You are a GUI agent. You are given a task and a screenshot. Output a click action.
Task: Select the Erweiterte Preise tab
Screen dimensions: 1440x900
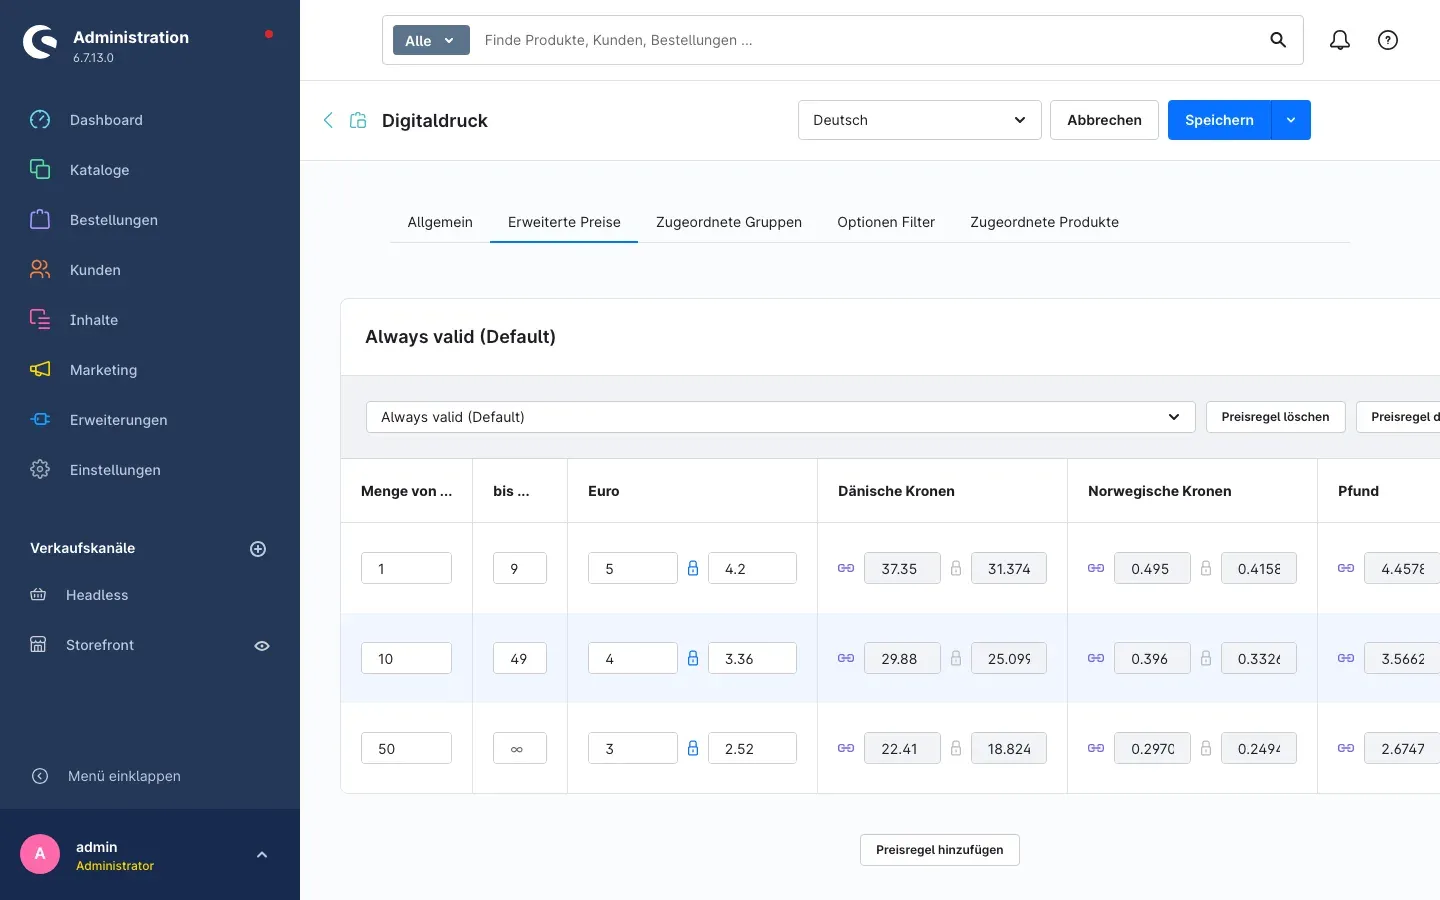564,222
